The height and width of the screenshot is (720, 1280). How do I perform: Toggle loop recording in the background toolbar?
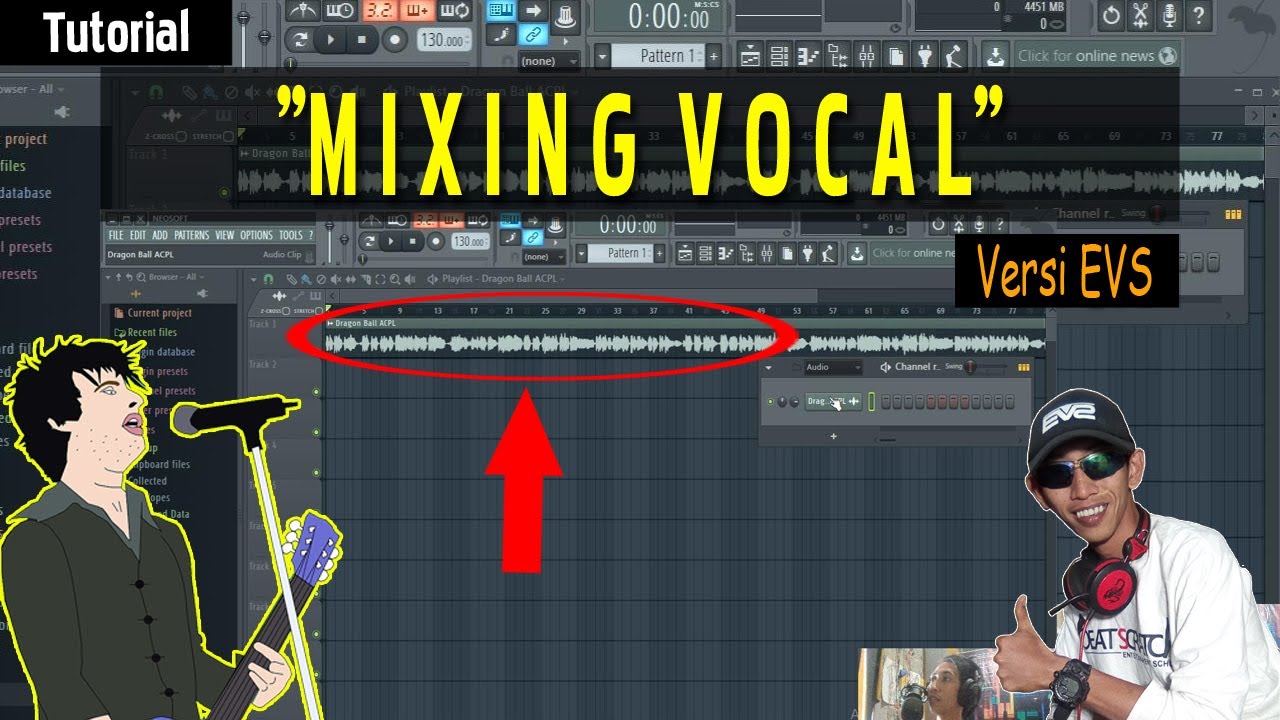[455, 11]
